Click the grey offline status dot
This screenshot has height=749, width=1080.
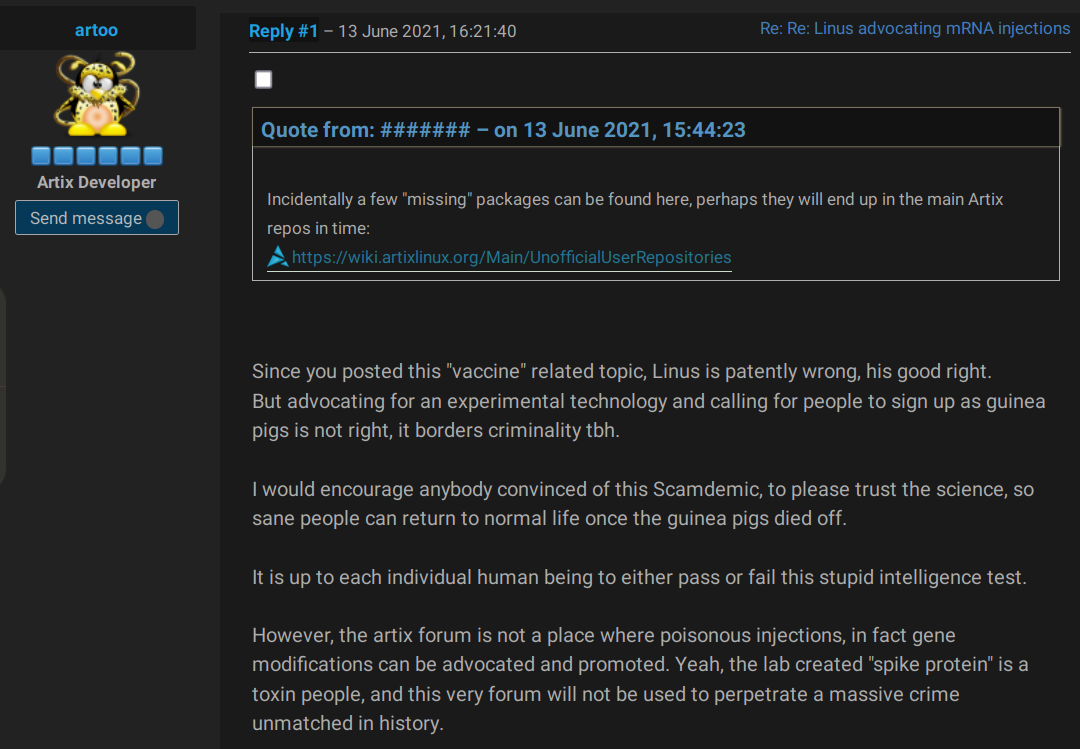pyautogui.click(x=155, y=219)
